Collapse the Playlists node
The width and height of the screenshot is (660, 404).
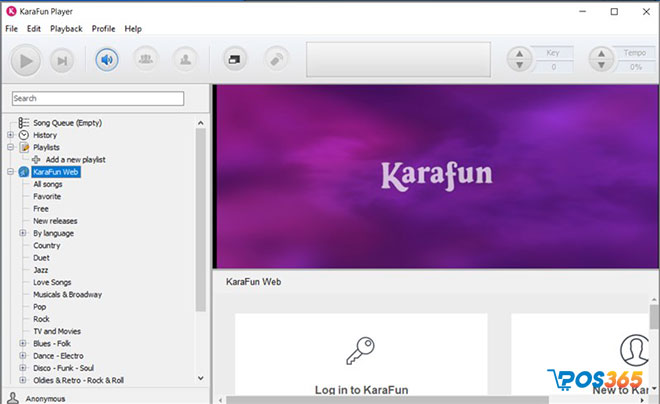11,147
